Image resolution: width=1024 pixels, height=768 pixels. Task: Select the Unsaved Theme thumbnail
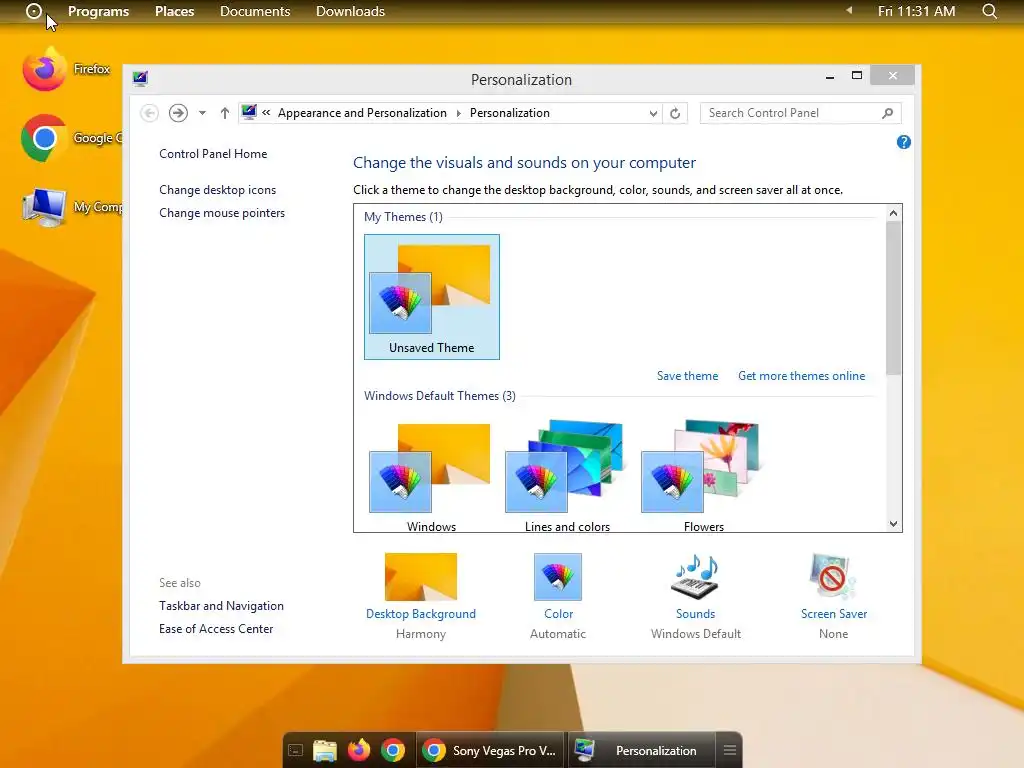tap(432, 296)
